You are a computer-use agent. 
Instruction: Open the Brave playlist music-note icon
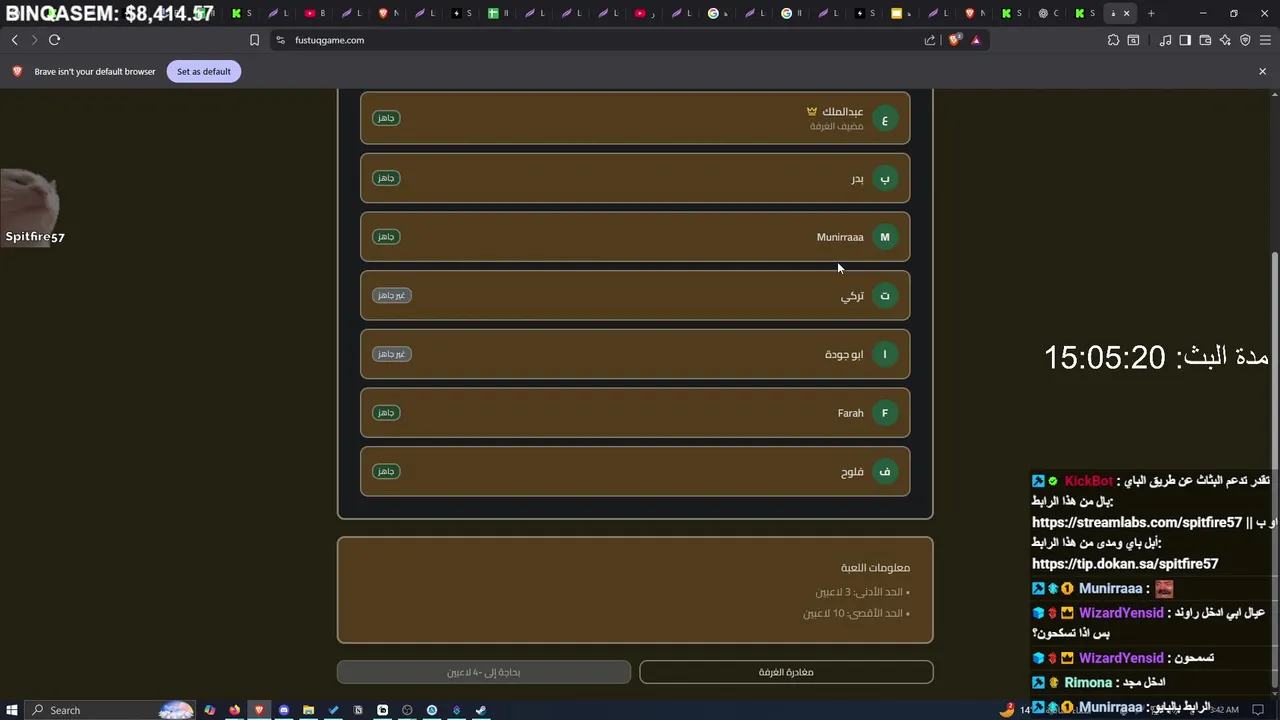tap(1165, 40)
